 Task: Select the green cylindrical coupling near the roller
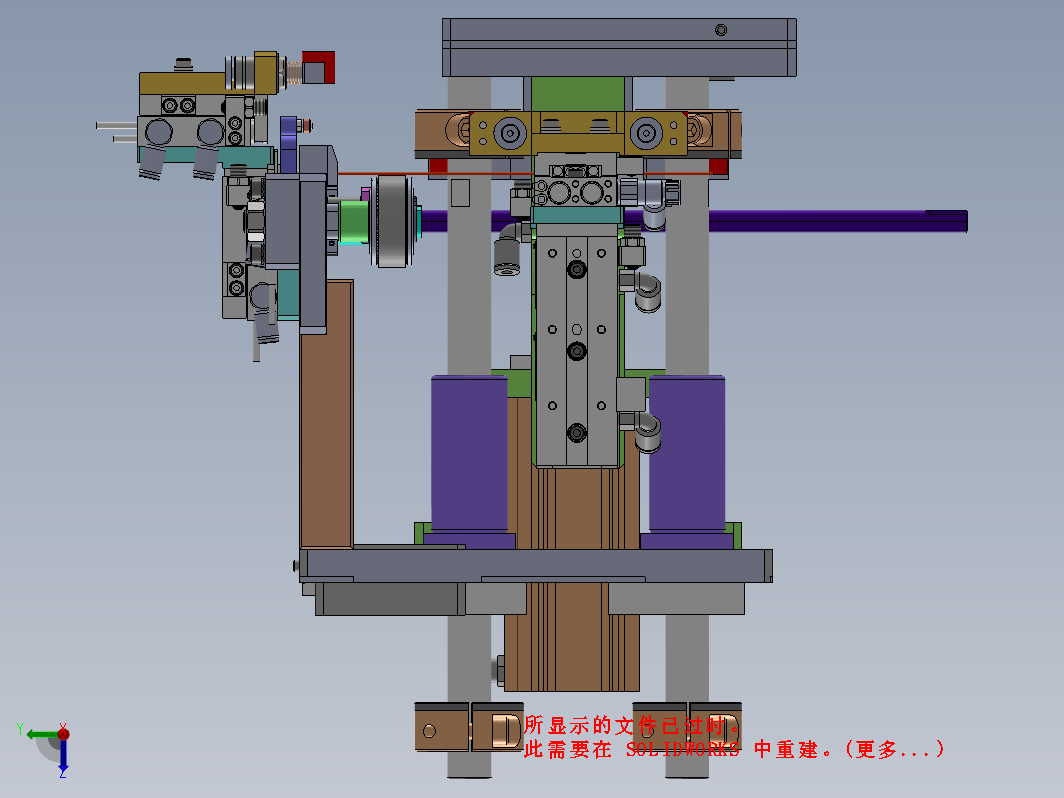354,221
